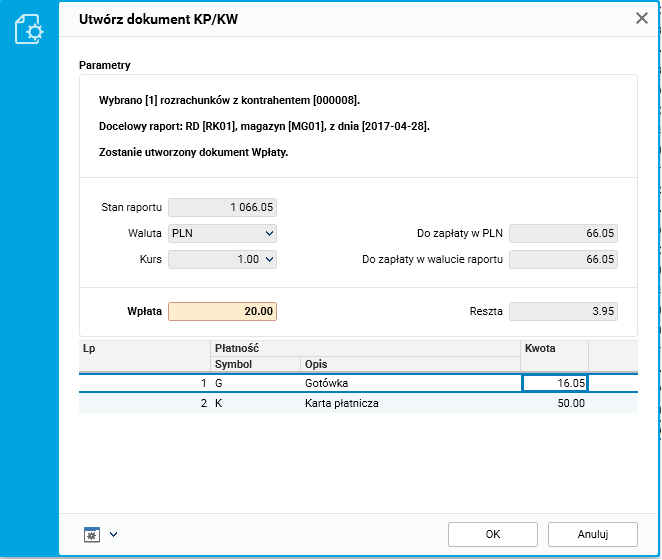
Task: Click the Do zapłaty w PLN field
Action: [x=563, y=233]
